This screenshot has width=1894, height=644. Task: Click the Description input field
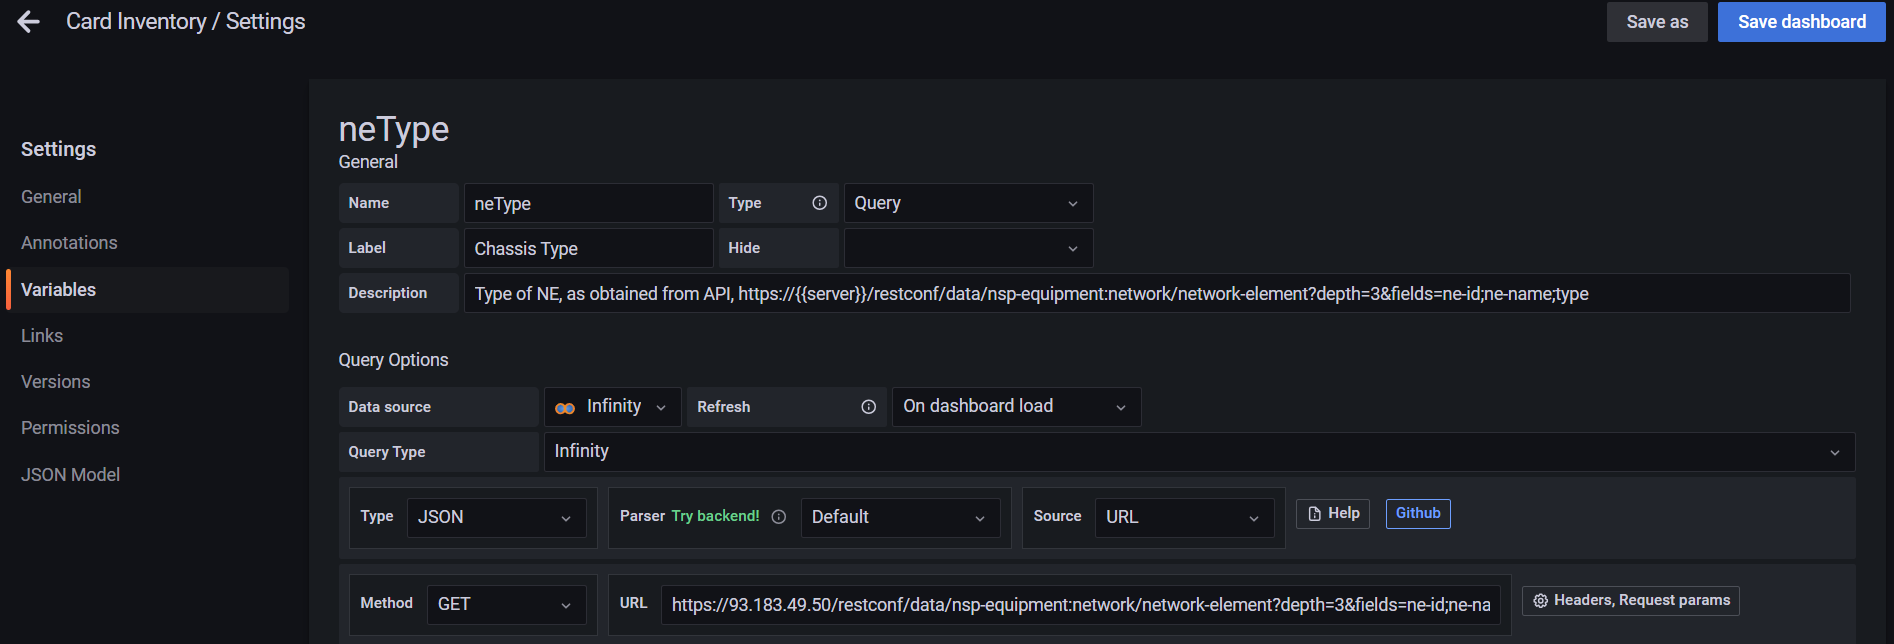(x=1157, y=293)
